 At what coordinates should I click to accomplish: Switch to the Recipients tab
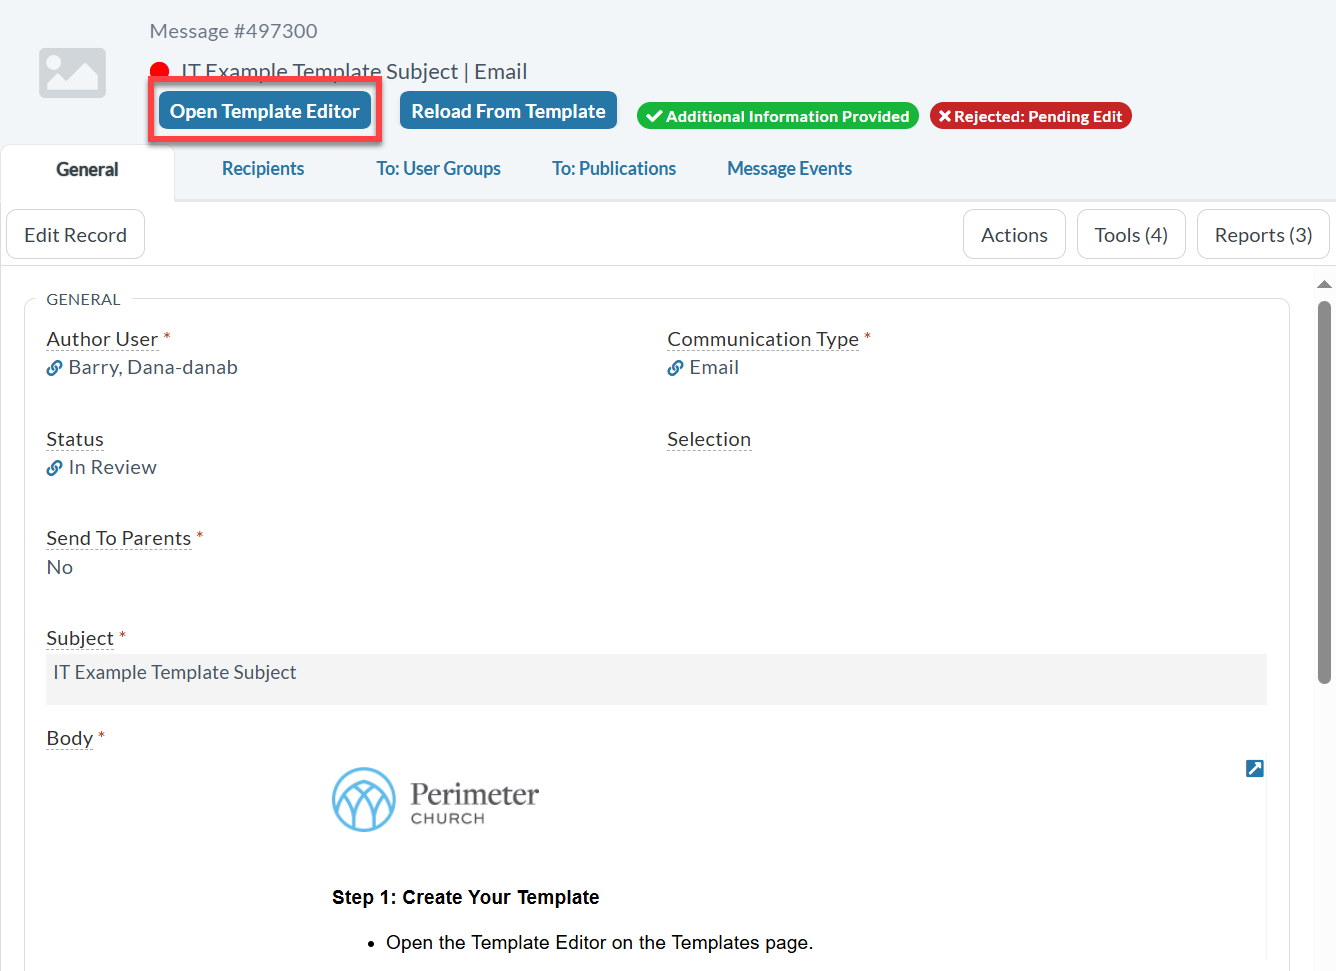pyautogui.click(x=263, y=169)
